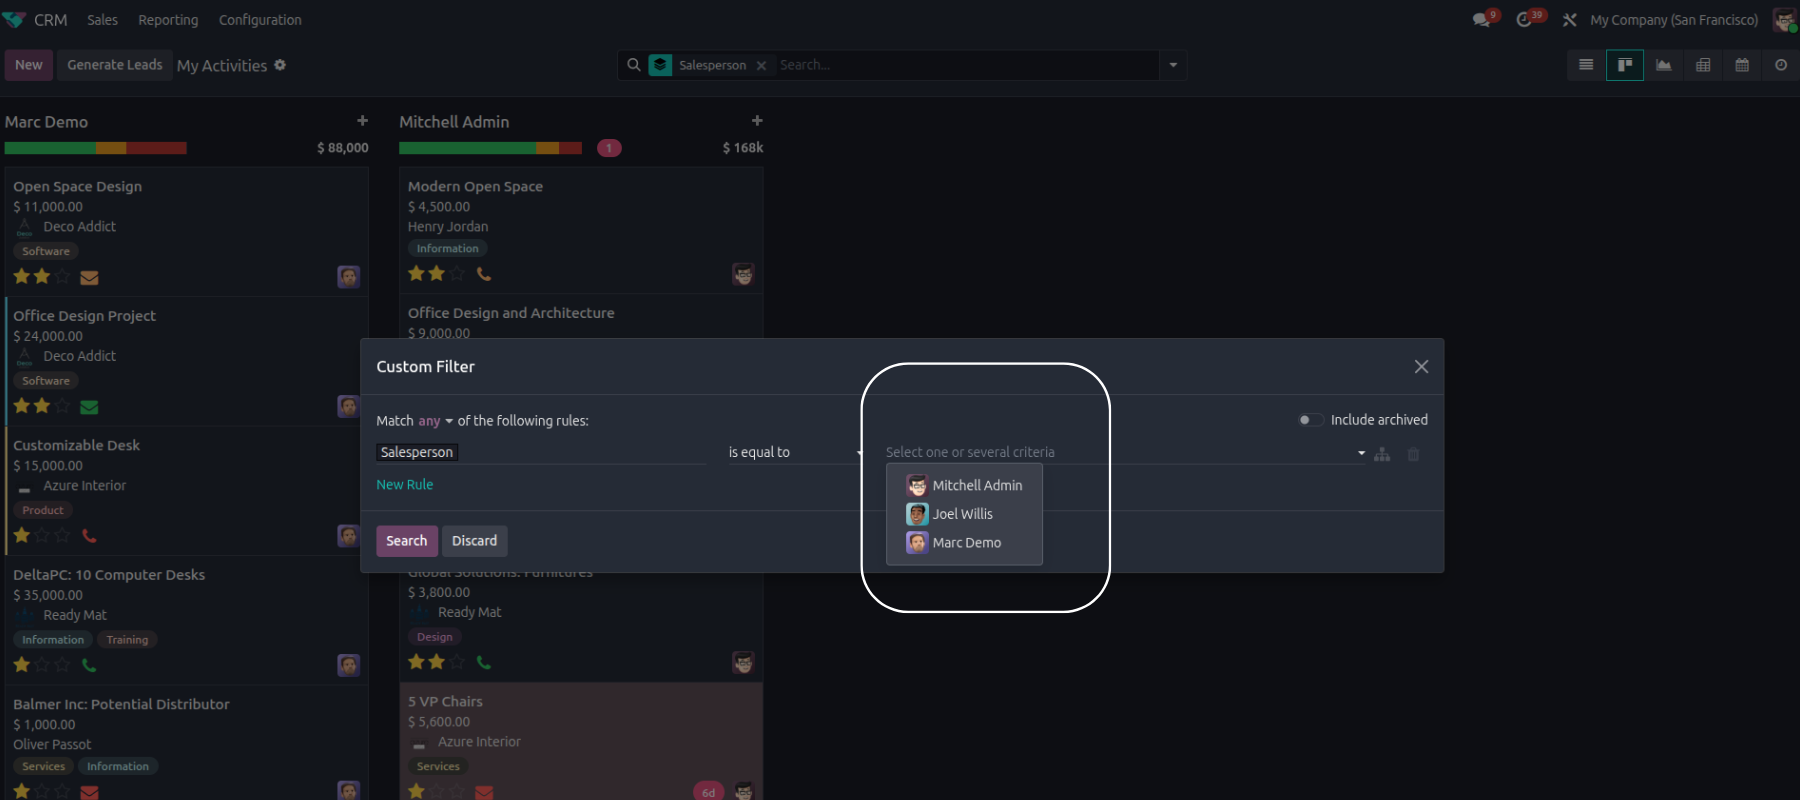Choose Joel Willis from the suggestions

pyautogui.click(x=962, y=514)
